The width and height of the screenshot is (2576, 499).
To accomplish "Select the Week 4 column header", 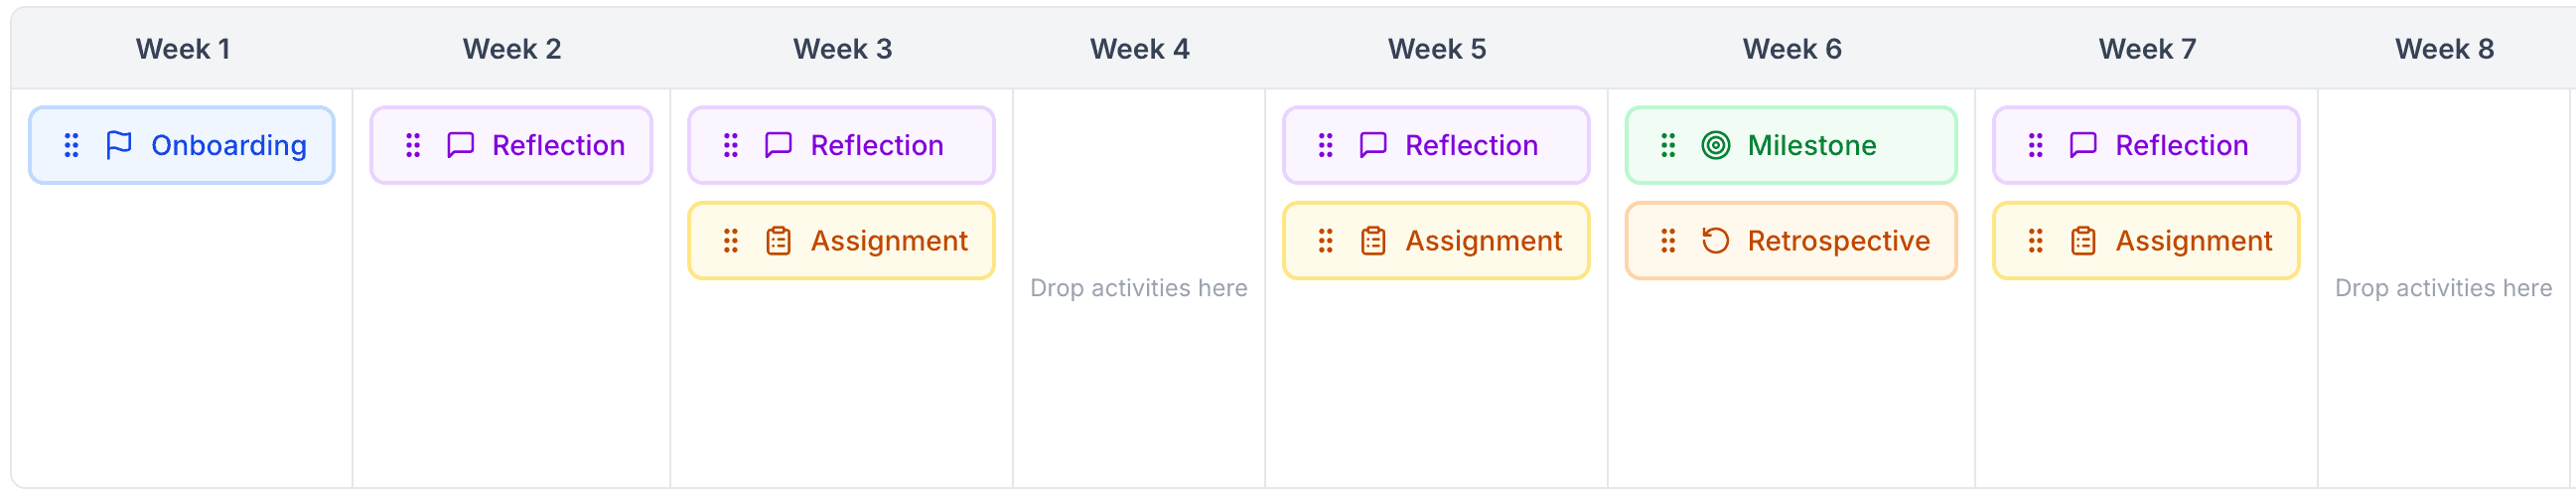I will point(1139,49).
